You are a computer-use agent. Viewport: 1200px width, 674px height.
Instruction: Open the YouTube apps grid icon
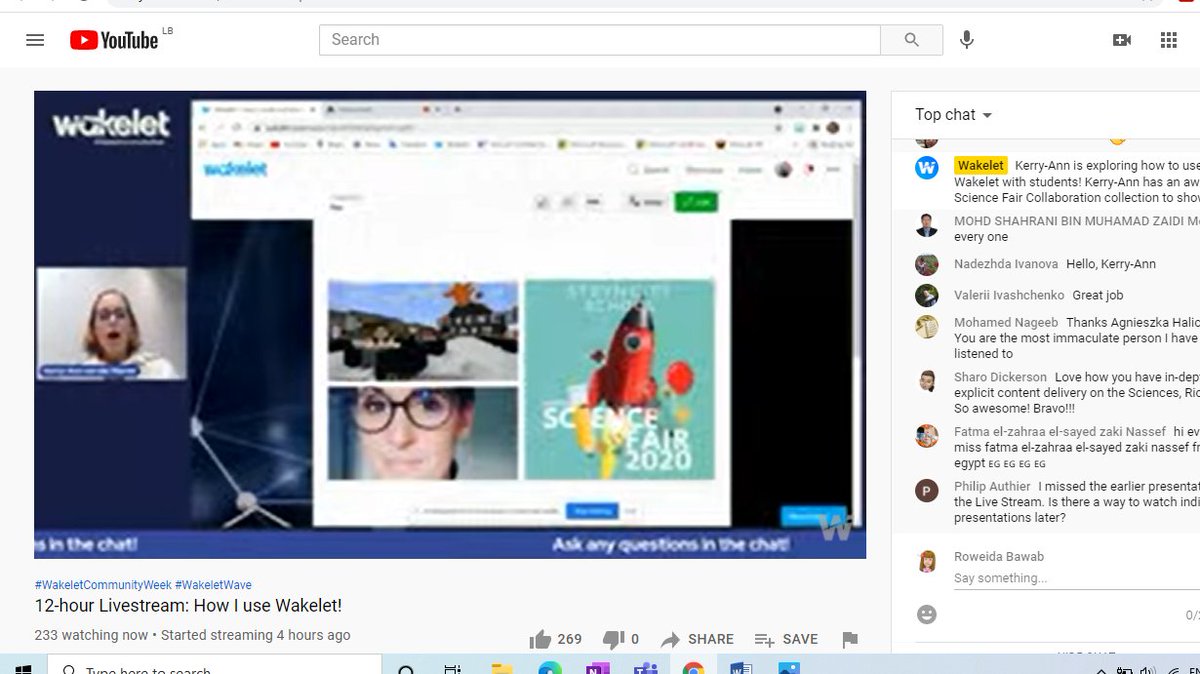1168,40
